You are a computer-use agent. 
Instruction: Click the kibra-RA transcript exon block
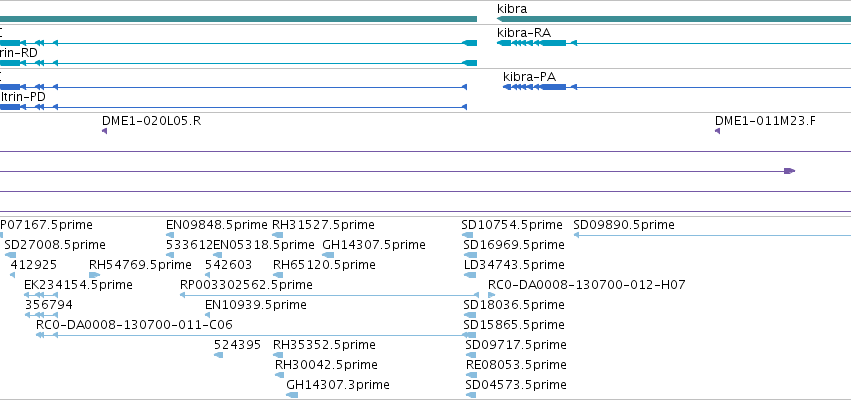(x=553, y=43)
